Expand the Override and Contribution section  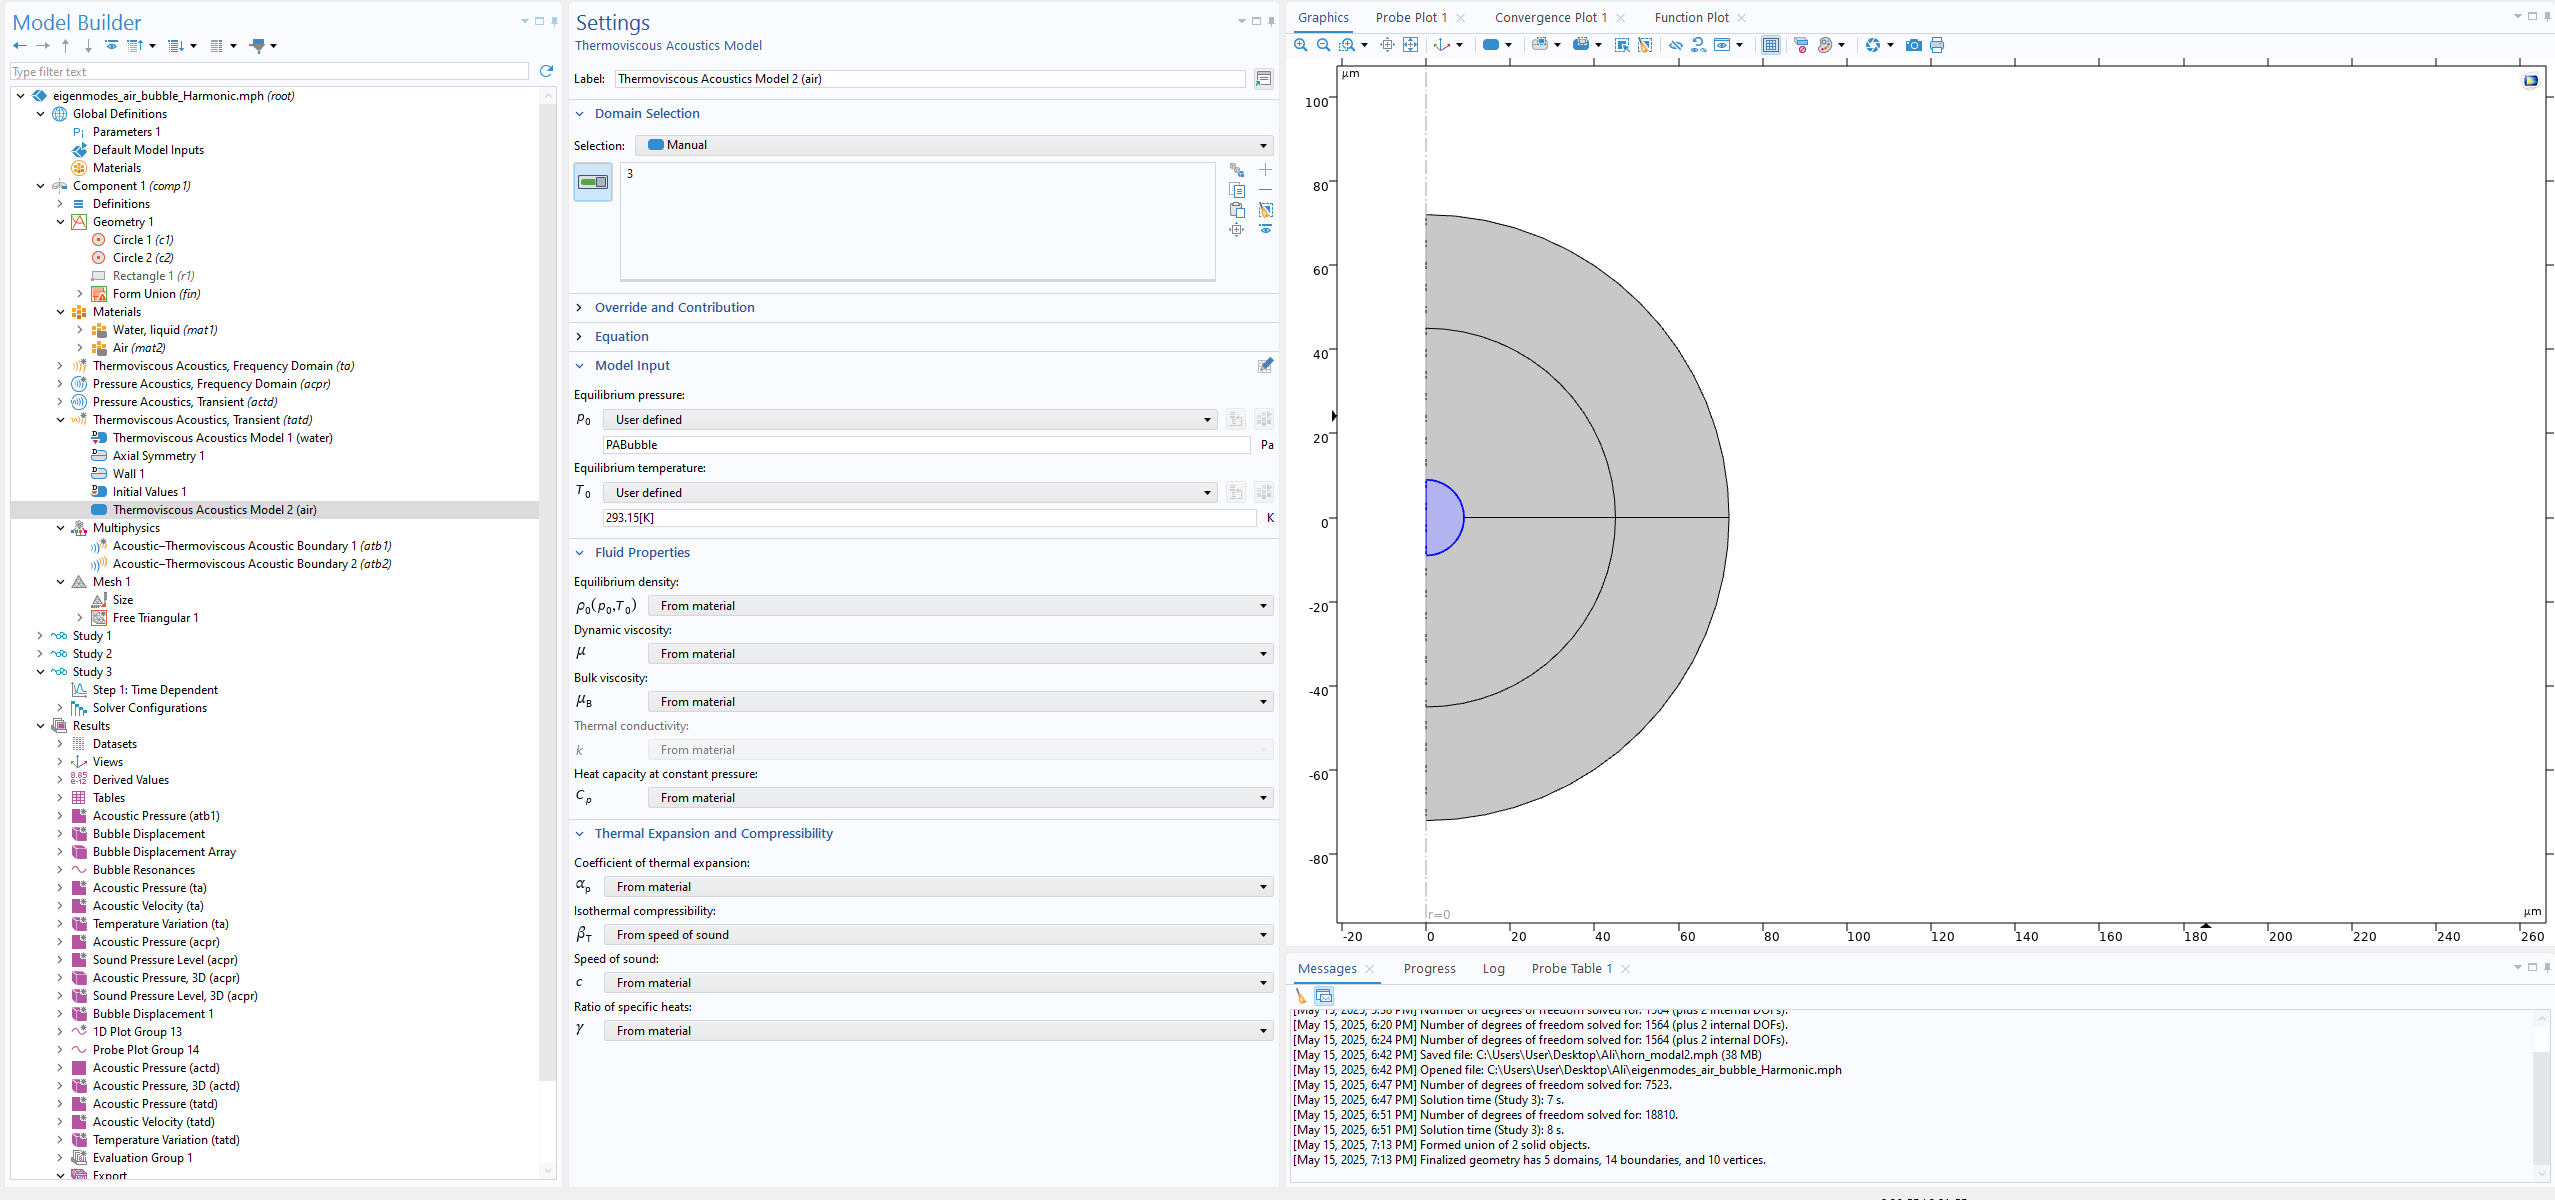[x=674, y=308]
